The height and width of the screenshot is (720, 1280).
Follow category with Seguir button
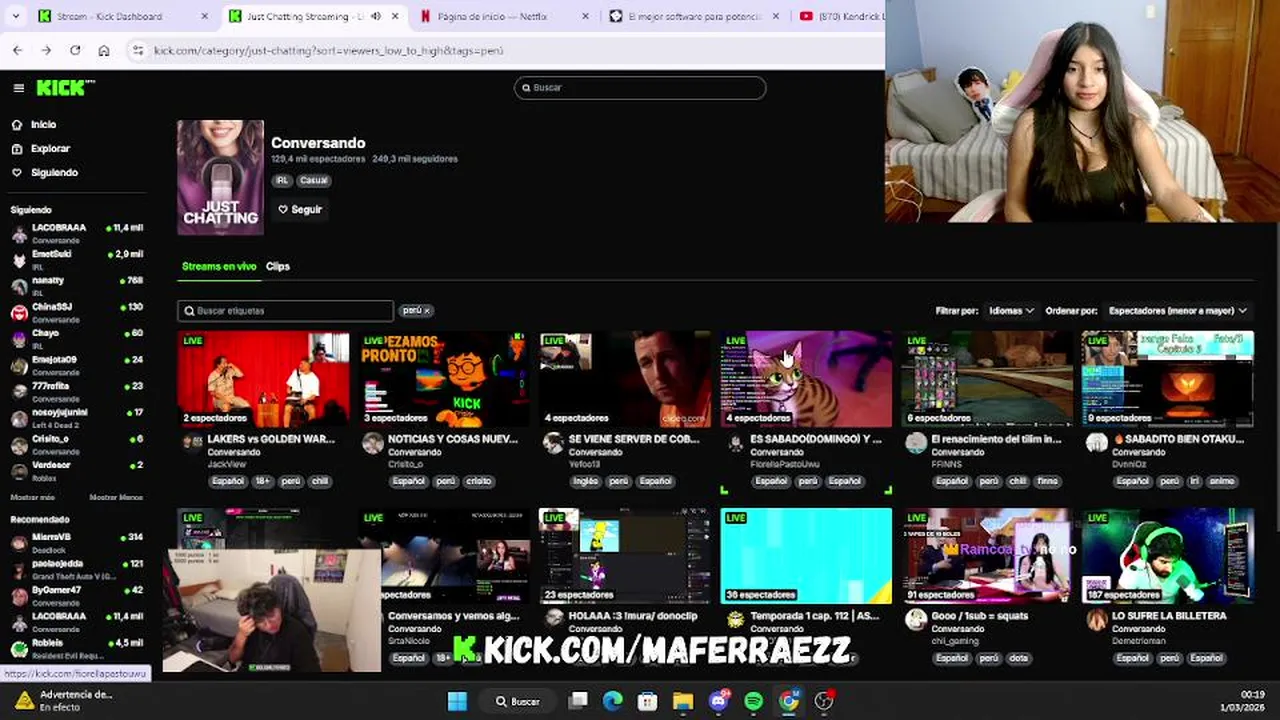pos(300,210)
